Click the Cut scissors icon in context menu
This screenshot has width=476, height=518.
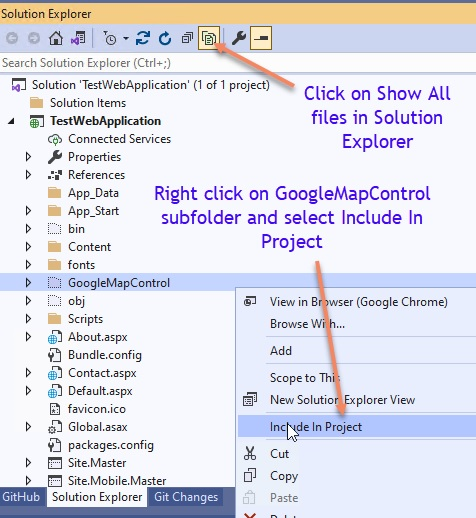point(250,454)
